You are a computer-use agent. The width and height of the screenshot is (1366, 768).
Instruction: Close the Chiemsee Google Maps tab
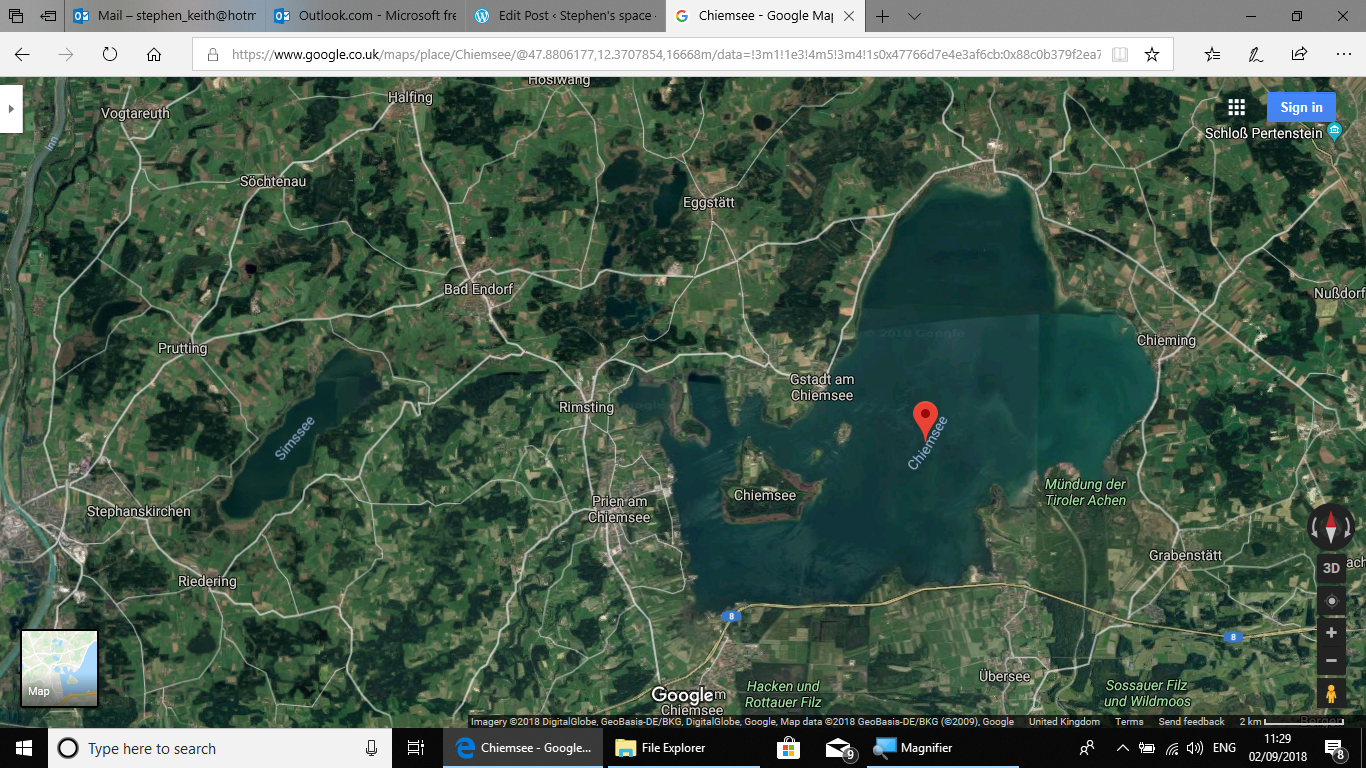851,16
